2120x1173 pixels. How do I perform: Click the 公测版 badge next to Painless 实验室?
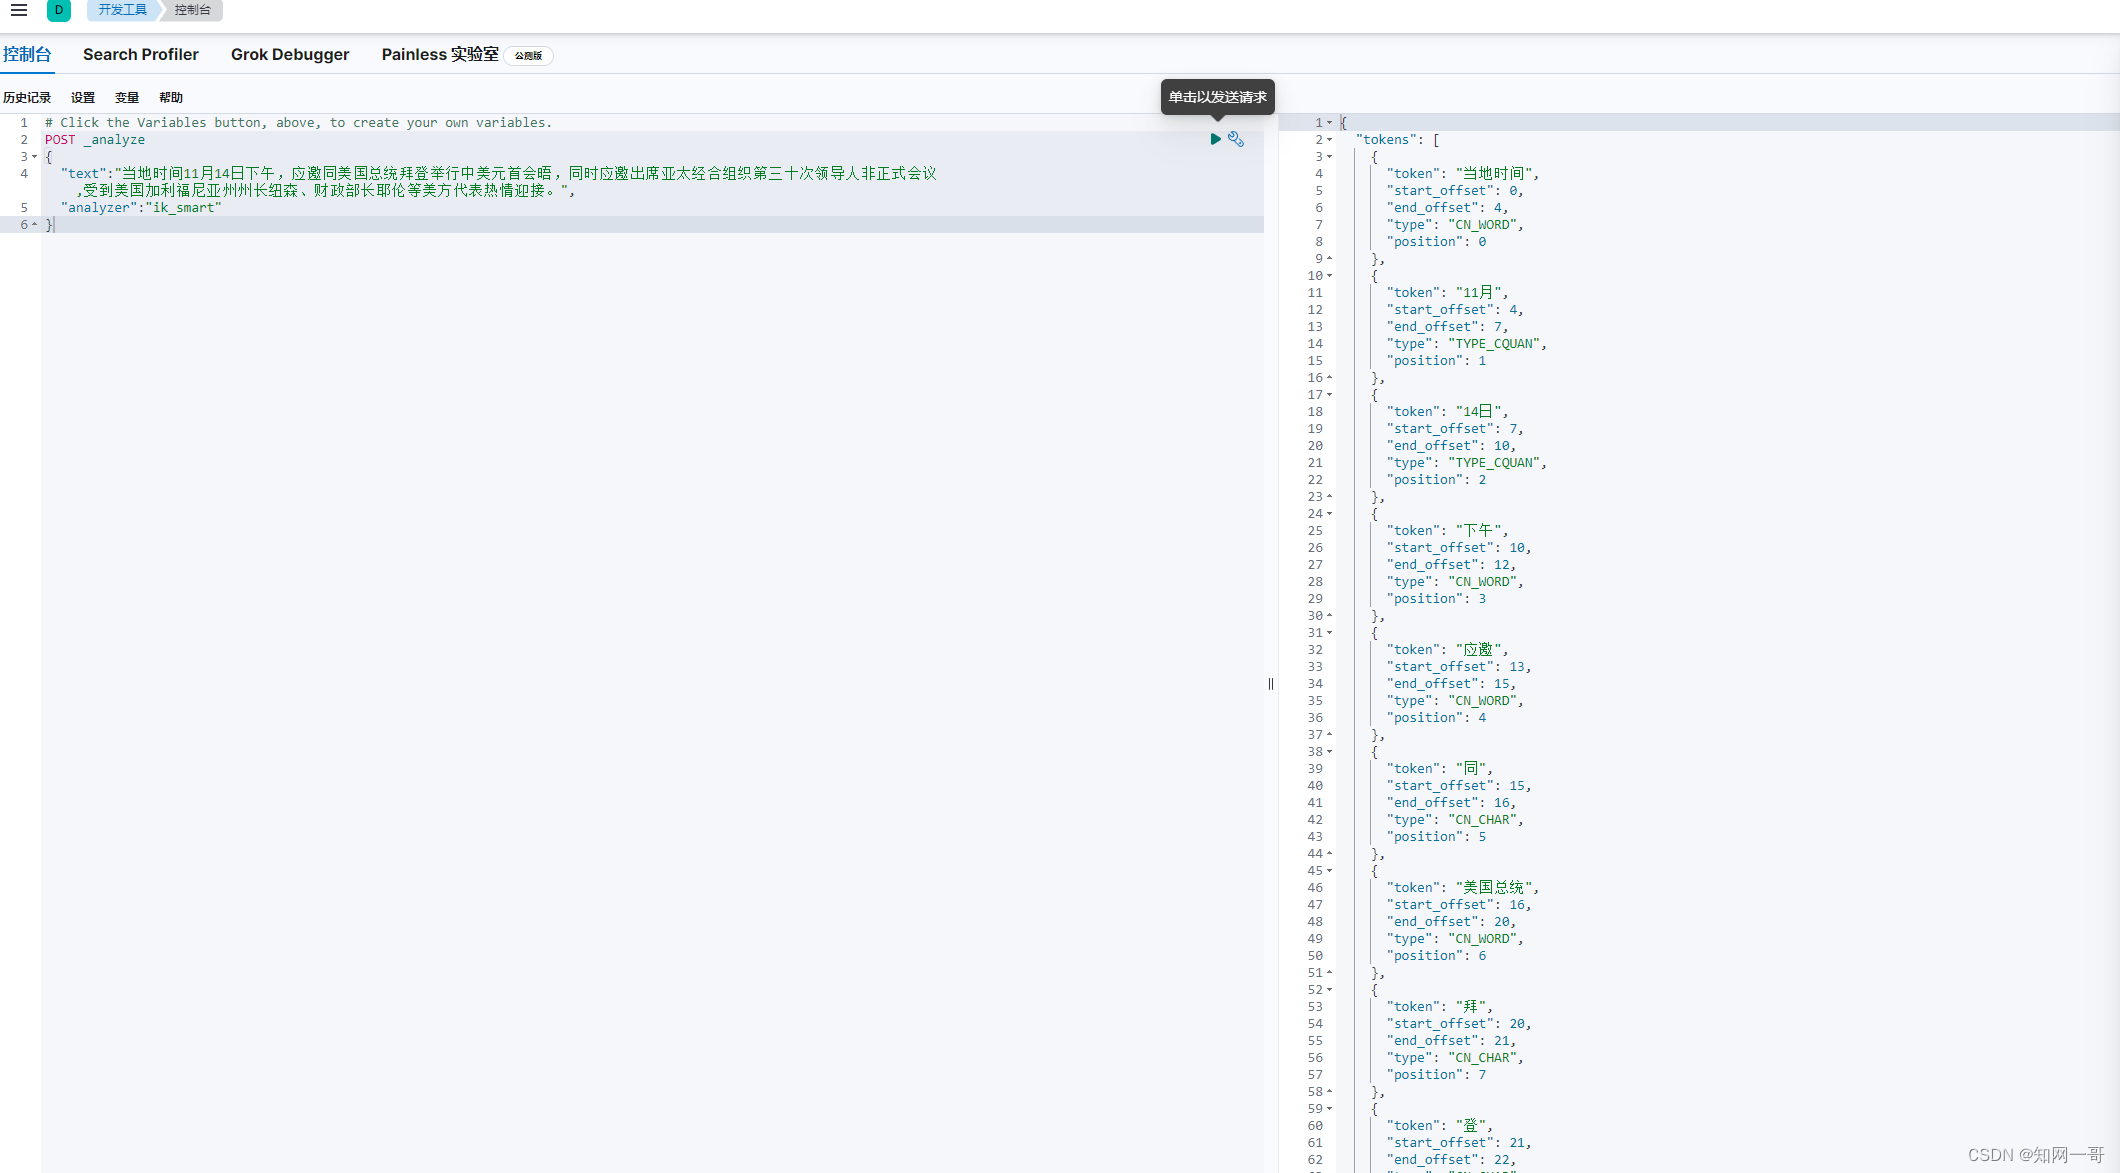click(x=528, y=55)
